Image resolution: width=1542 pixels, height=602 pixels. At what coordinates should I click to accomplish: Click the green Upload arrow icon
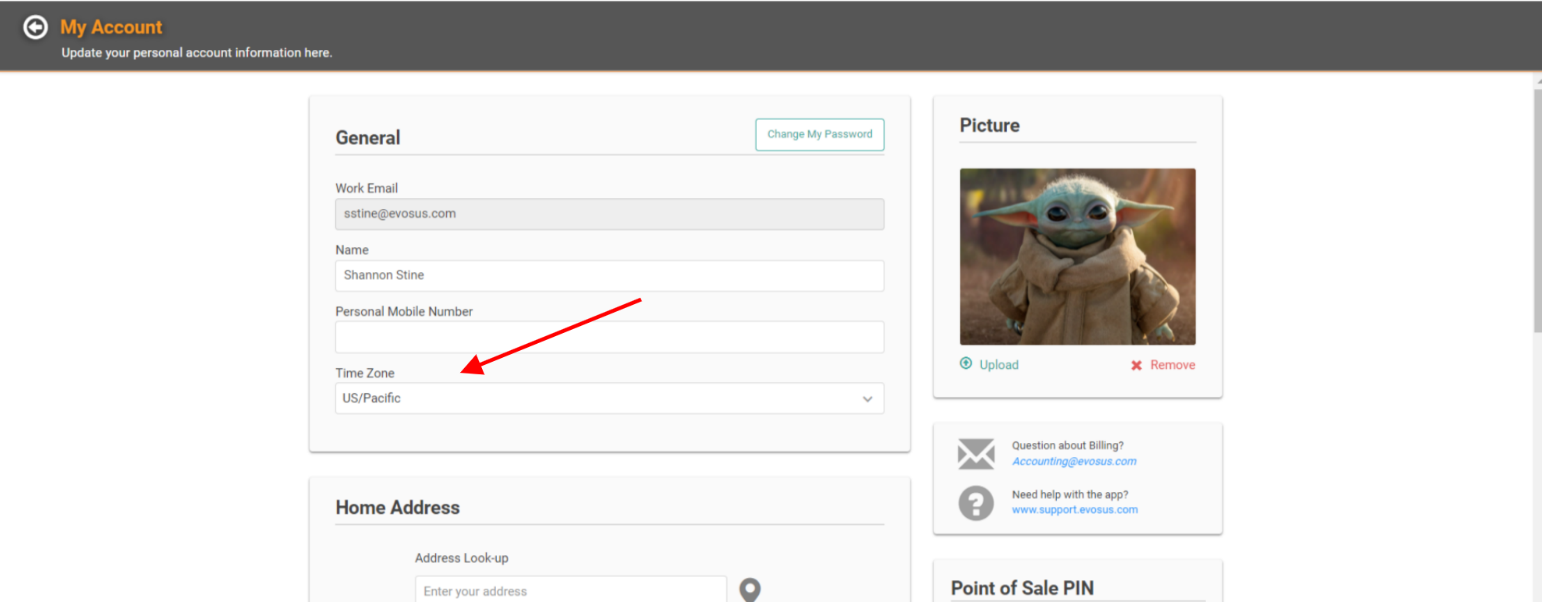[x=966, y=364]
